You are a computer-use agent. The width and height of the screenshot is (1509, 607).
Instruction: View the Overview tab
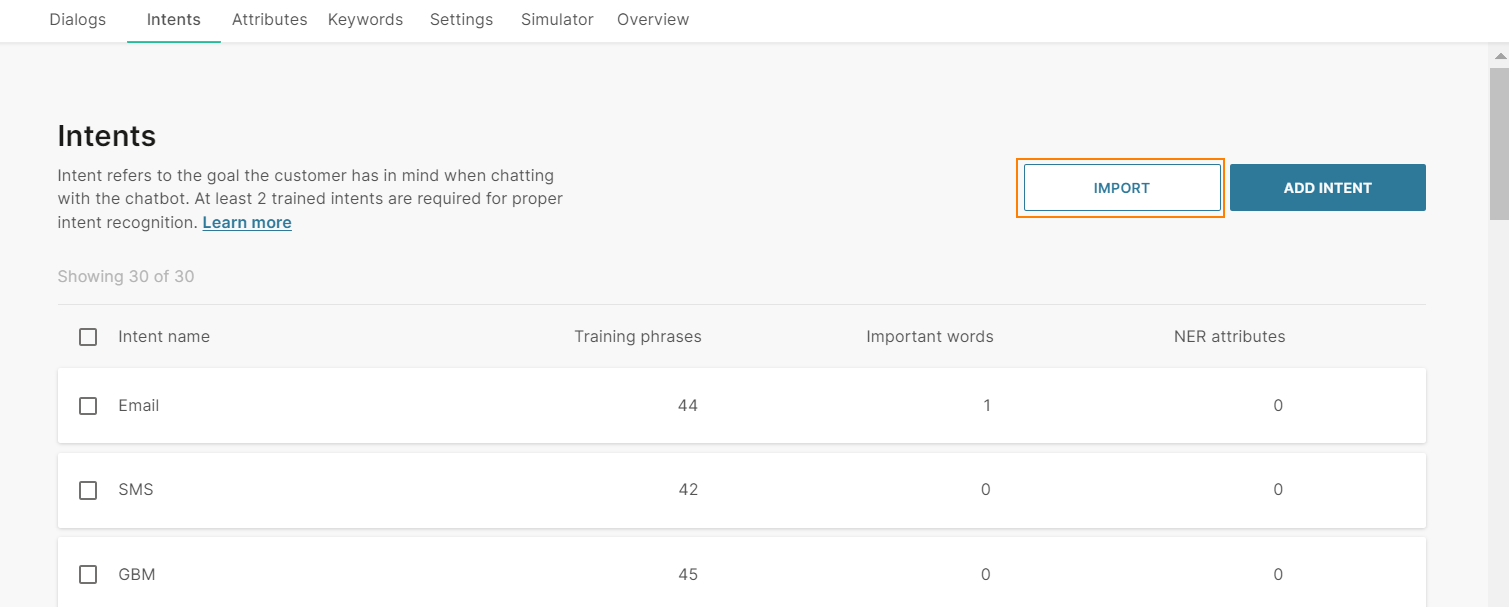pos(653,20)
